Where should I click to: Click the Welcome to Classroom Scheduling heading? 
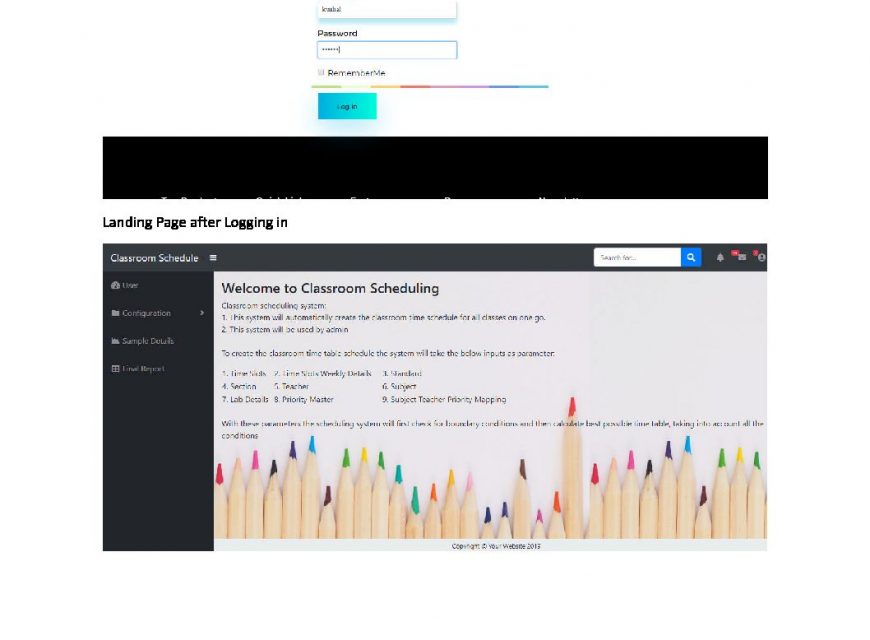[330, 289]
